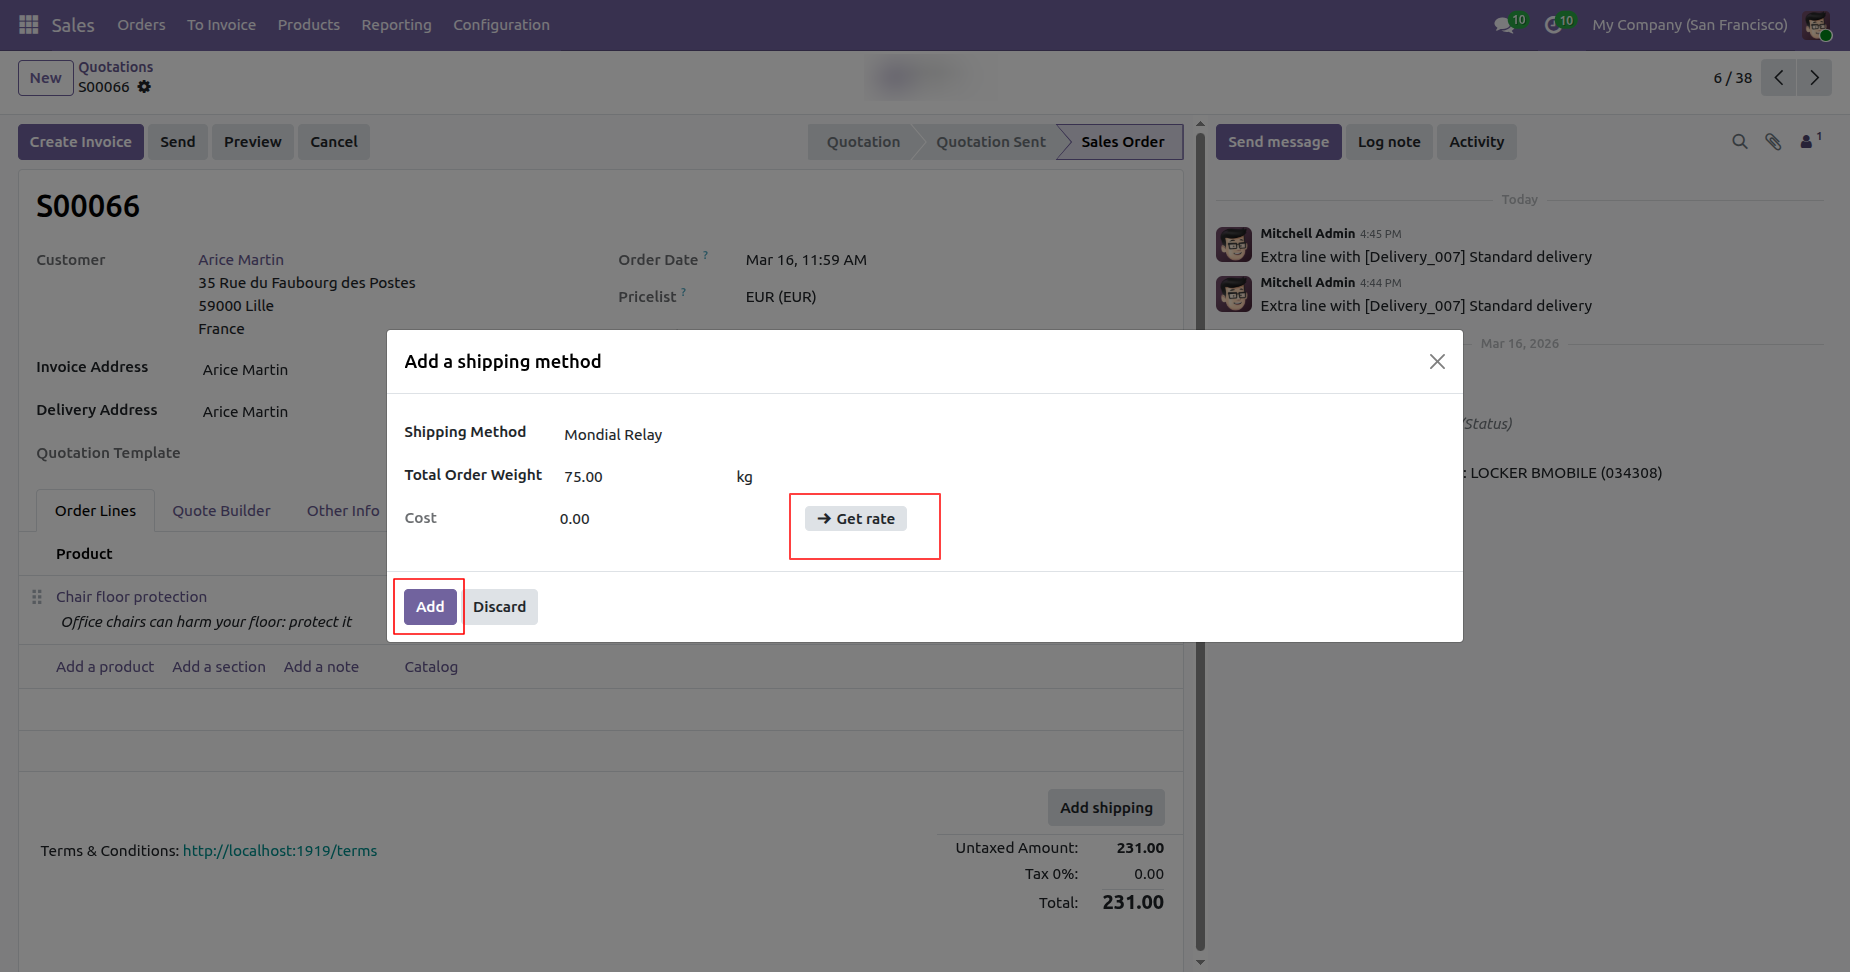Screen dimensions: 1850x972
Task: Open the Configuration menu
Action: pos(501,25)
